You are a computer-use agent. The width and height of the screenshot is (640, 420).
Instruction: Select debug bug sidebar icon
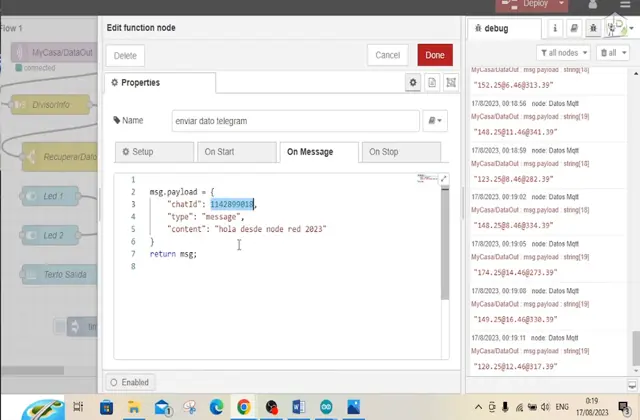click(594, 28)
